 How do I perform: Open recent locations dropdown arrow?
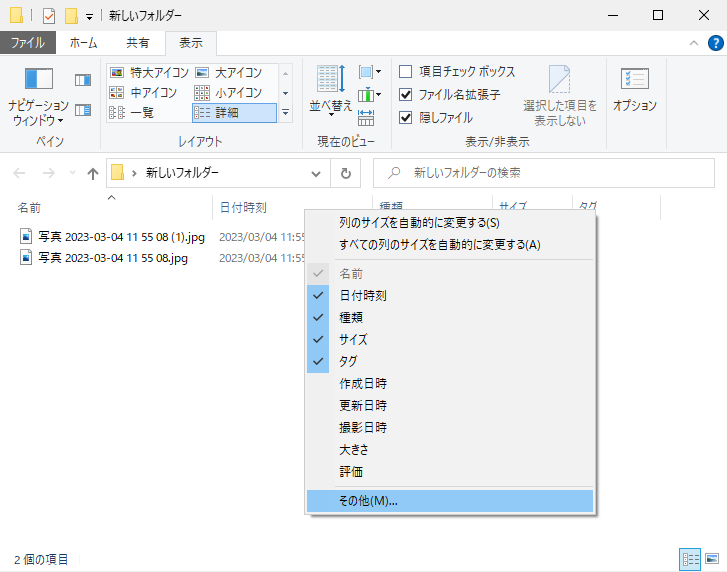point(72,173)
